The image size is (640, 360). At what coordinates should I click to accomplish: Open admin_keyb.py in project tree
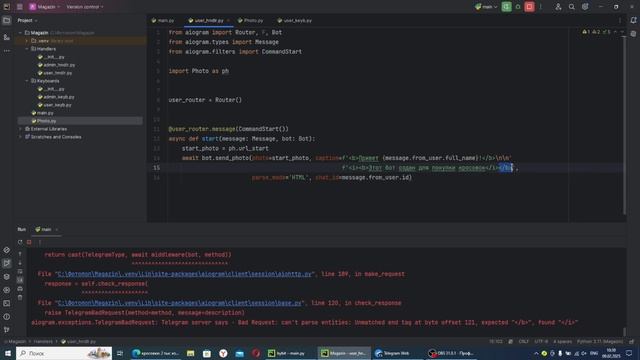point(56,97)
